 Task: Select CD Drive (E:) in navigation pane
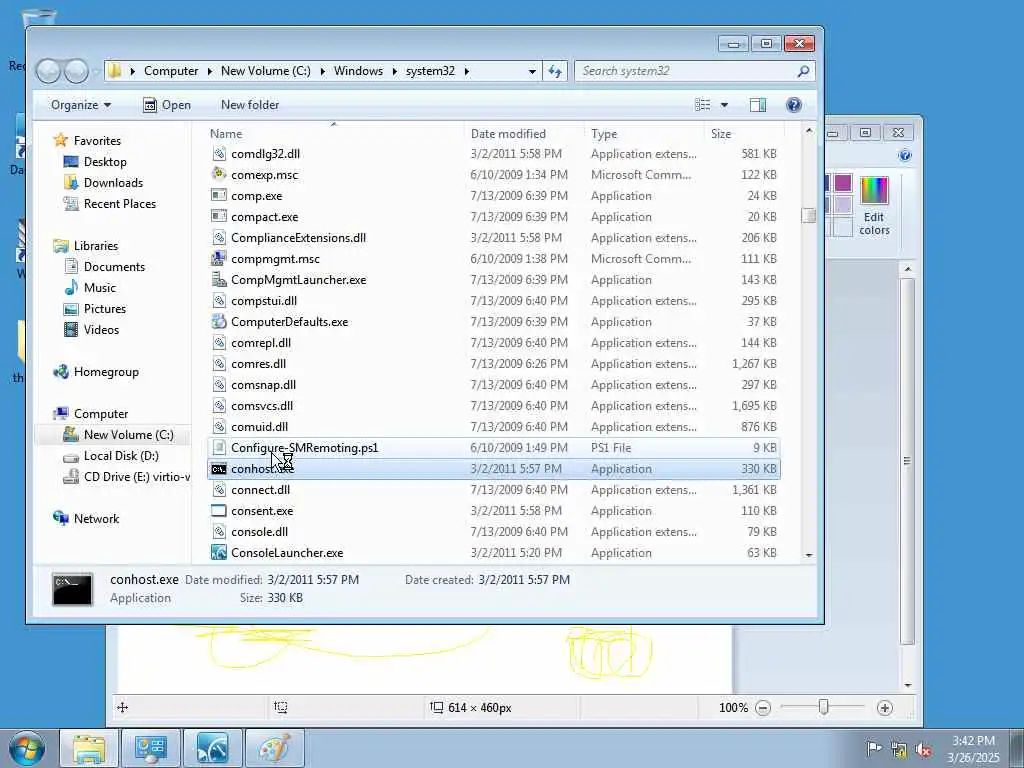coord(136,477)
